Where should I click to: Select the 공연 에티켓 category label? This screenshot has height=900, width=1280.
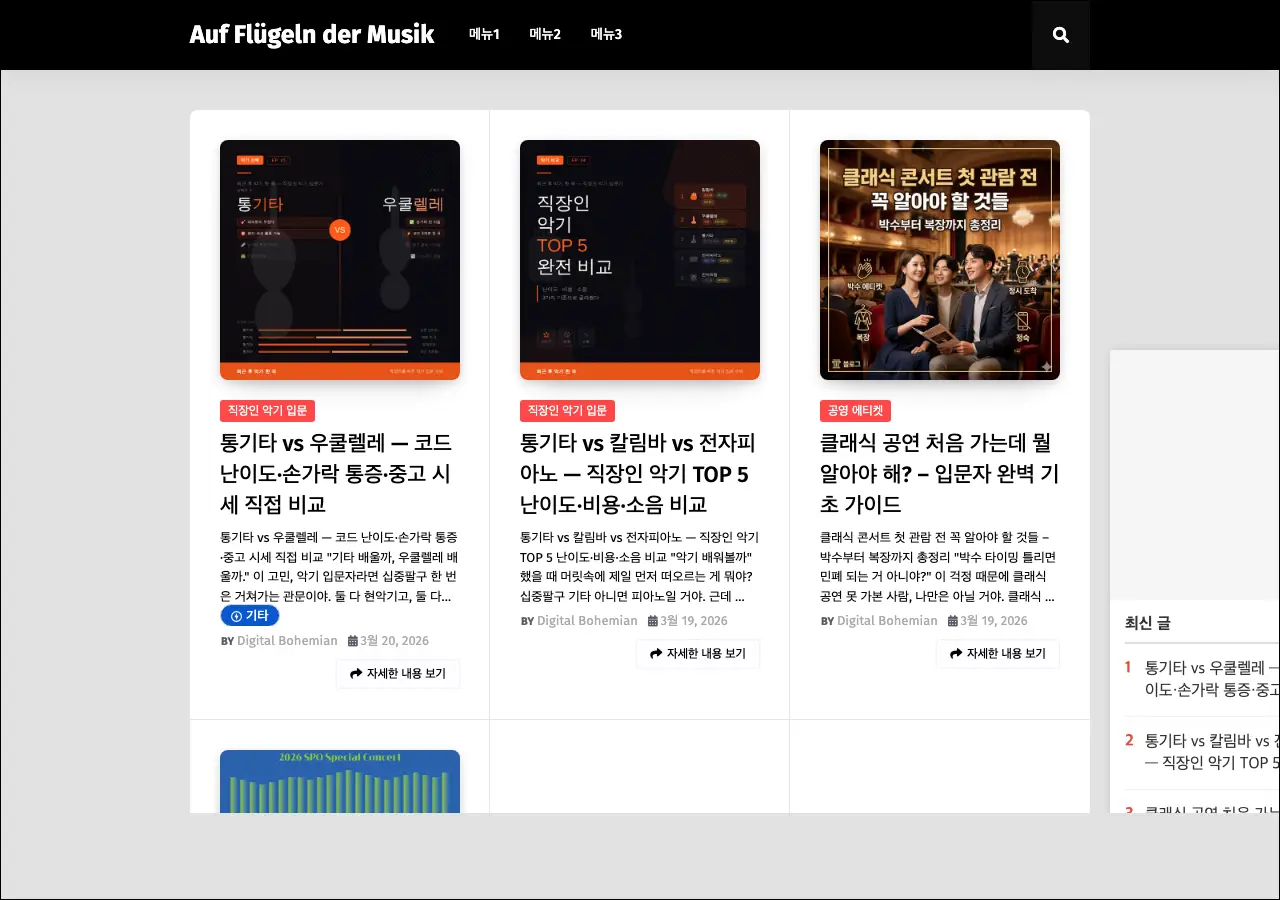coord(855,411)
